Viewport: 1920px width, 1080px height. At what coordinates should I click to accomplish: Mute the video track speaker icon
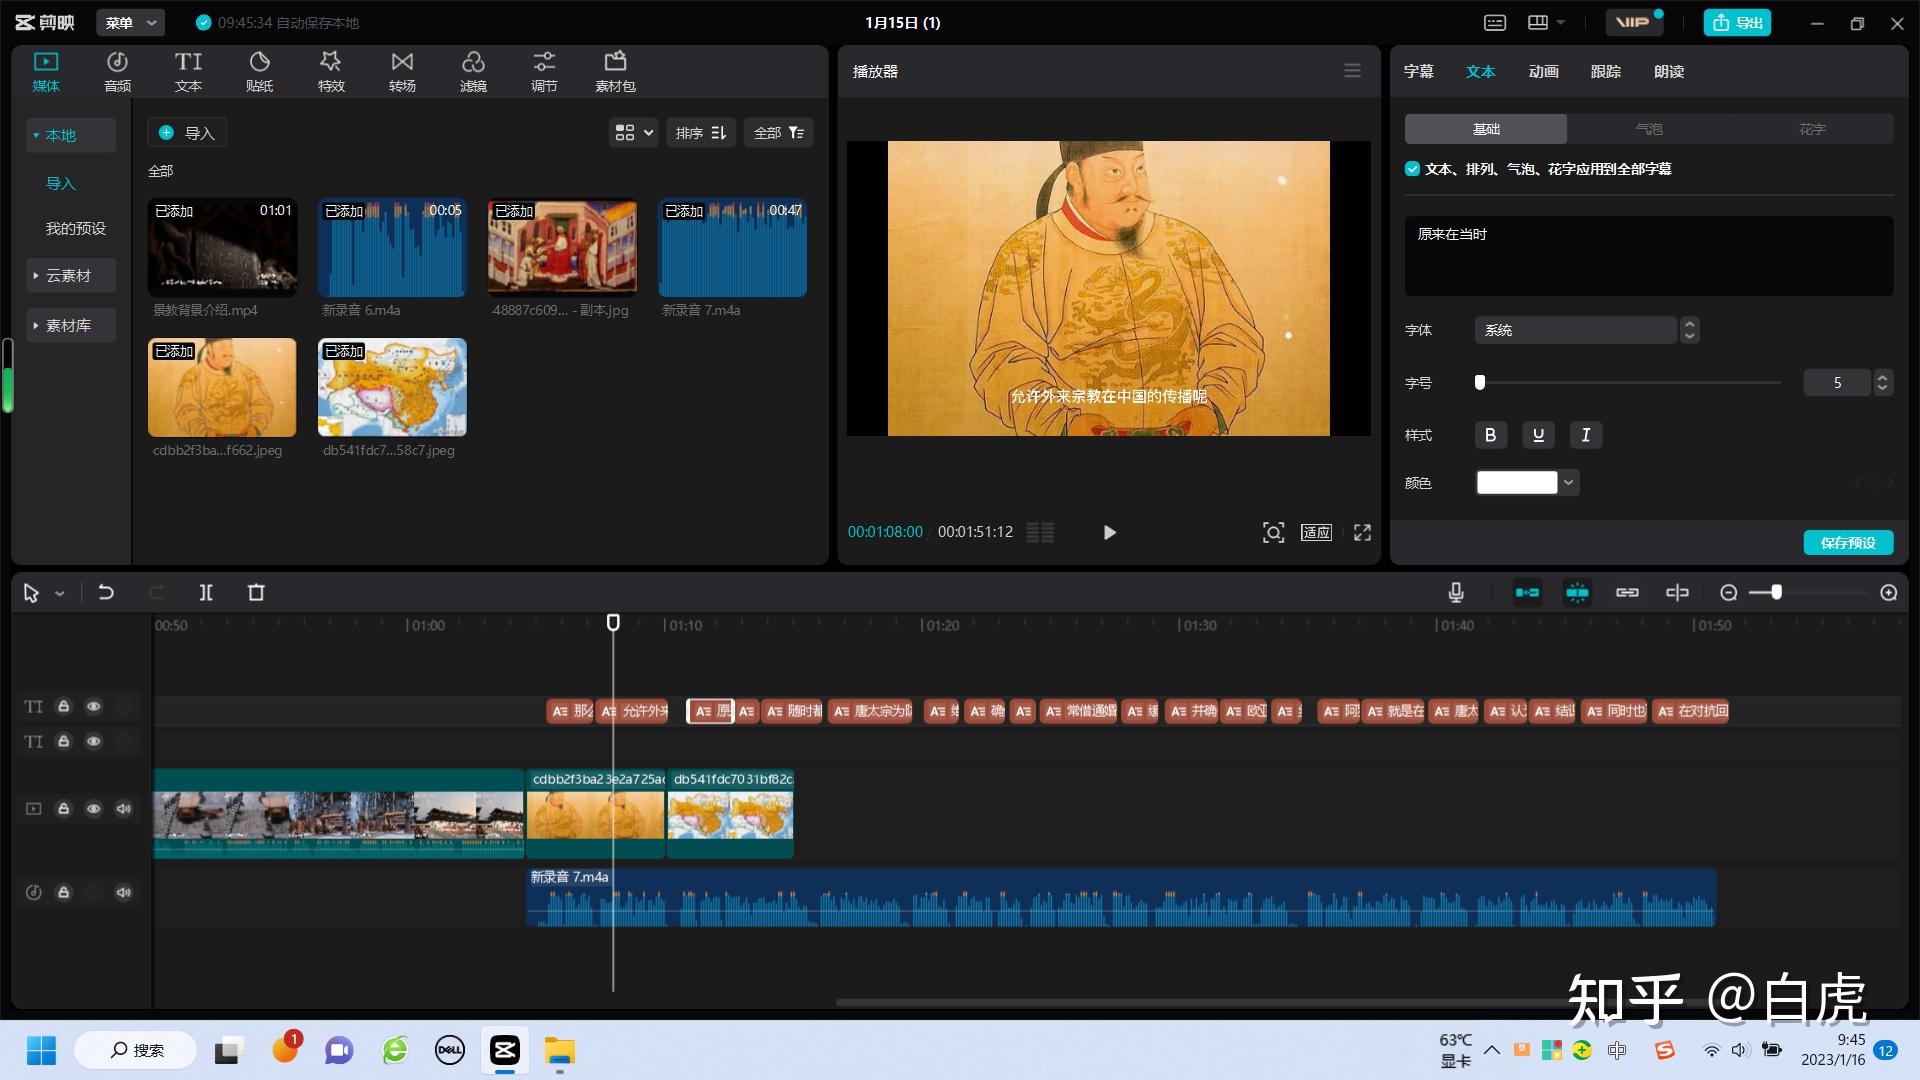pyautogui.click(x=123, y=808)
